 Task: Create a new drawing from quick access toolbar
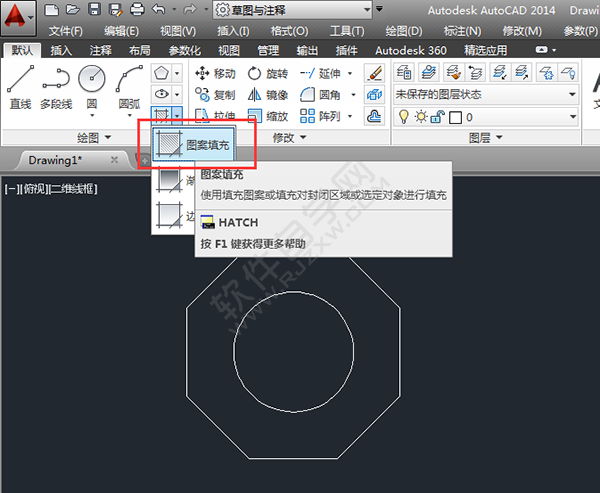tap(52, 9)
